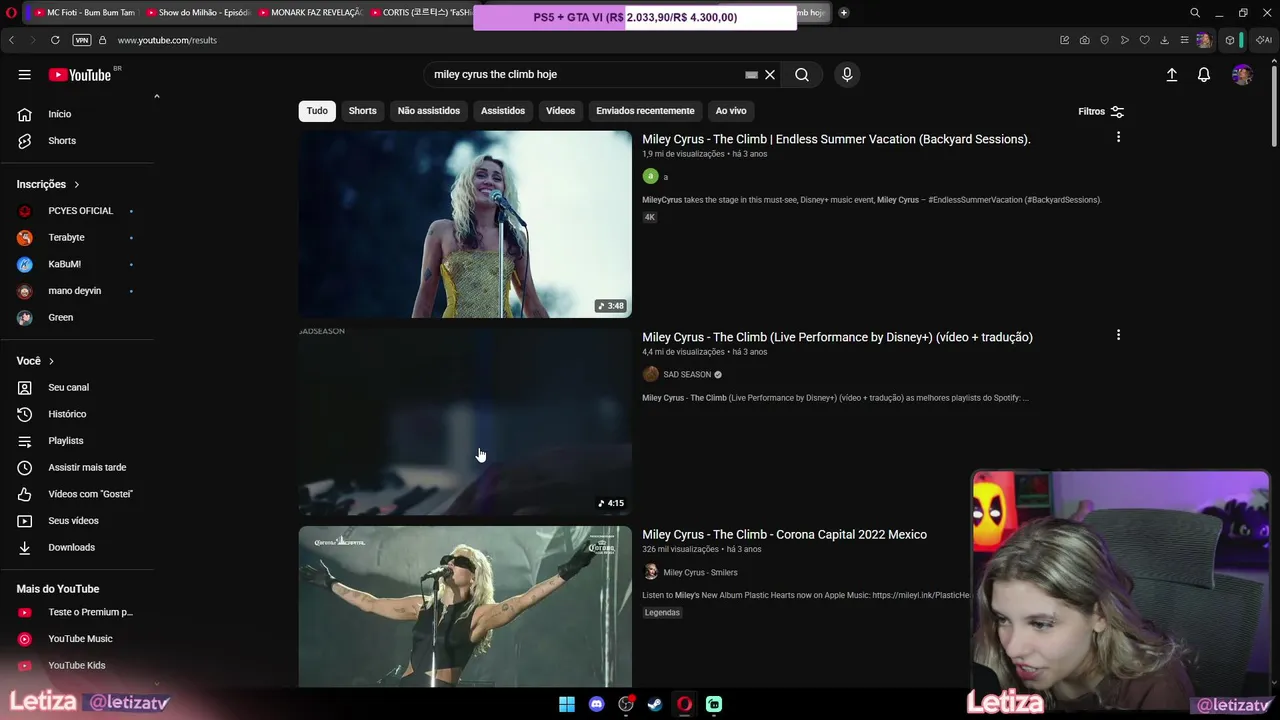Apply the Não assistidos filter chip

pyautogui.click(x=429, y=111)
